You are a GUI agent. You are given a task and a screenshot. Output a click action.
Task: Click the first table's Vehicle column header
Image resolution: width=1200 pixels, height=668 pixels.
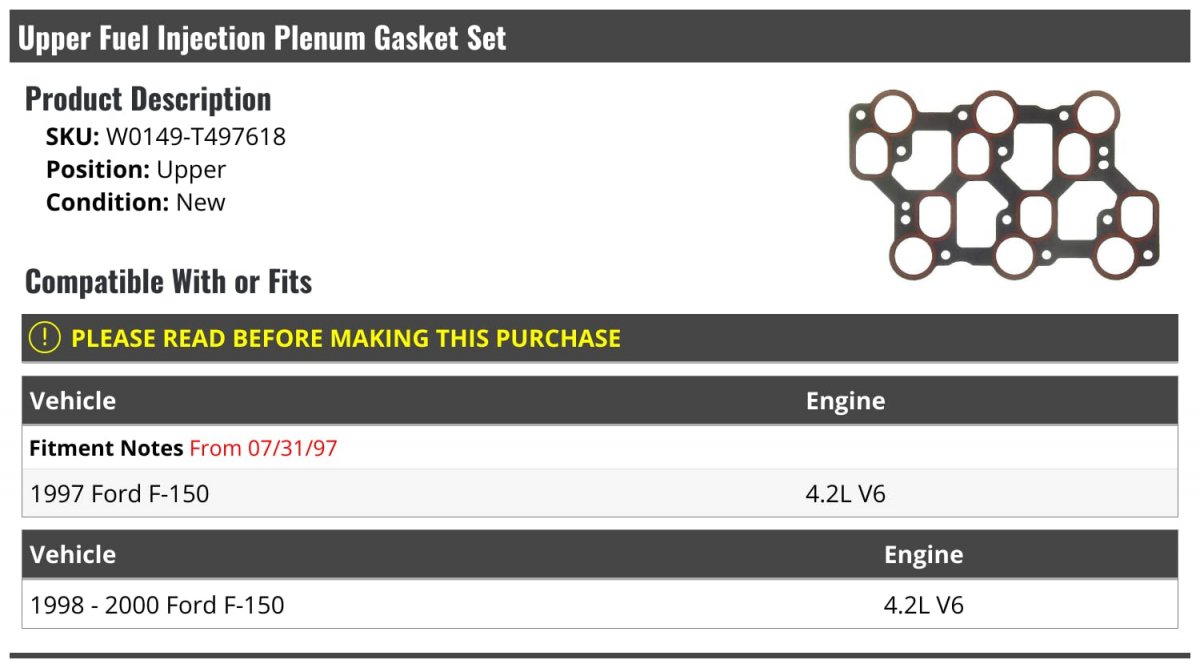73,401
